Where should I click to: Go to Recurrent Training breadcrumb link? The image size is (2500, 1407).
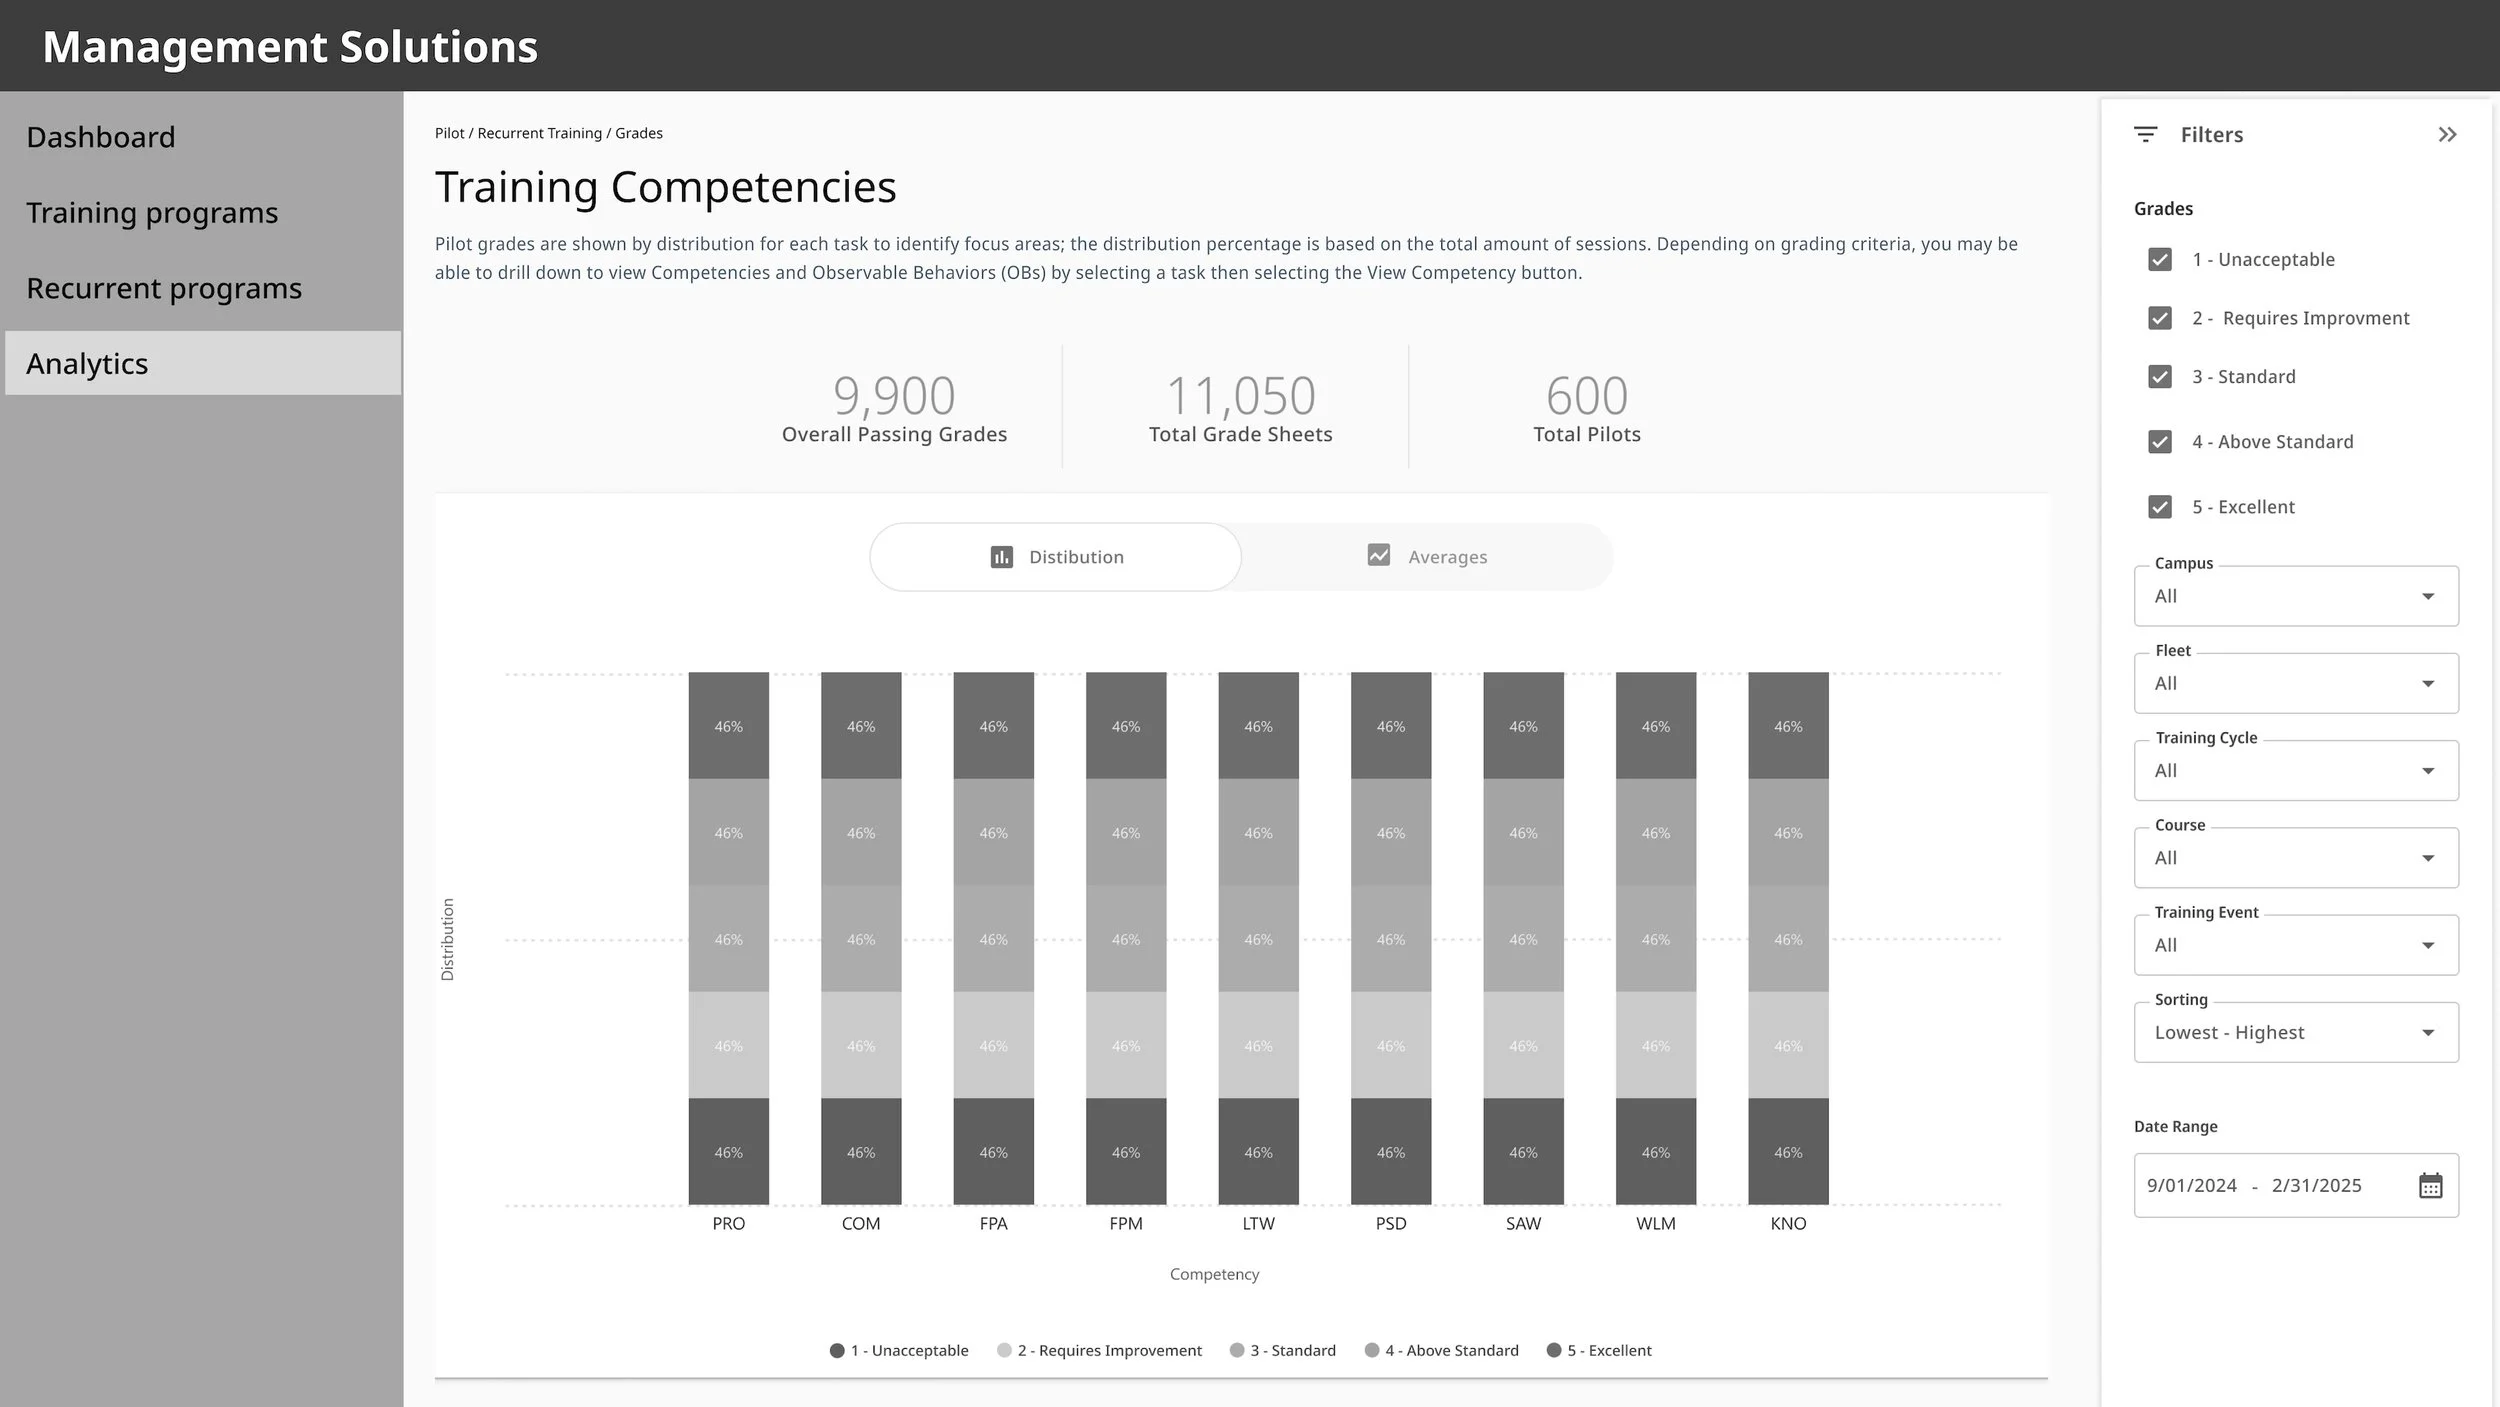coord(540,133)
